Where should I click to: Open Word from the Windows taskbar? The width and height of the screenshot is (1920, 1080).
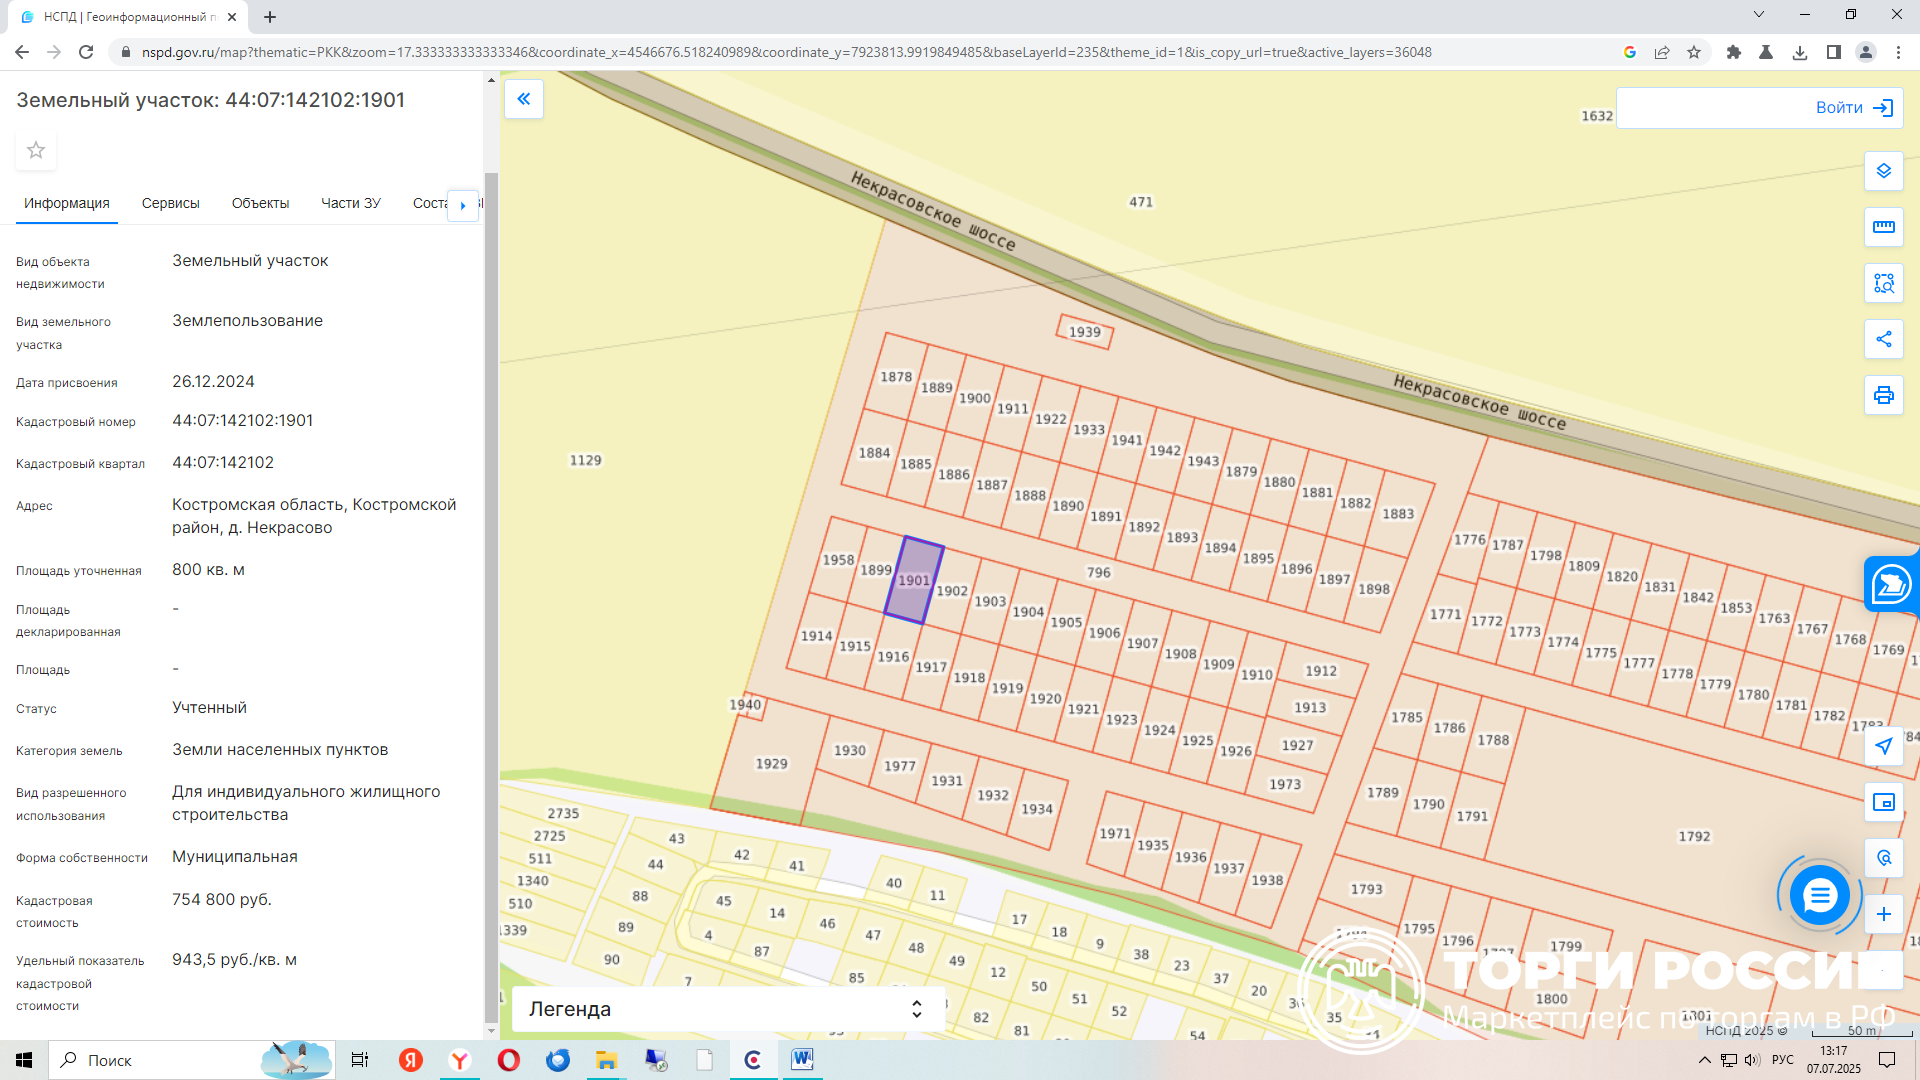(x=802, y=1059)
